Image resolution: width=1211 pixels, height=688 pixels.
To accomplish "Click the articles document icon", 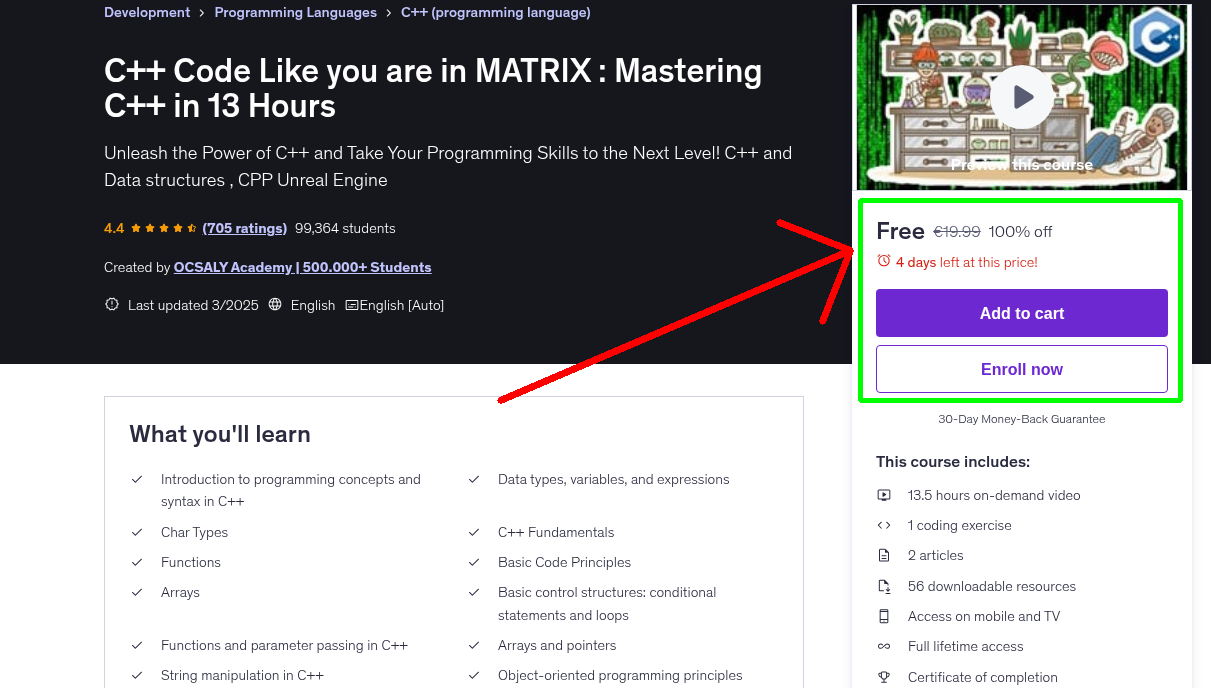I will 884,555.
